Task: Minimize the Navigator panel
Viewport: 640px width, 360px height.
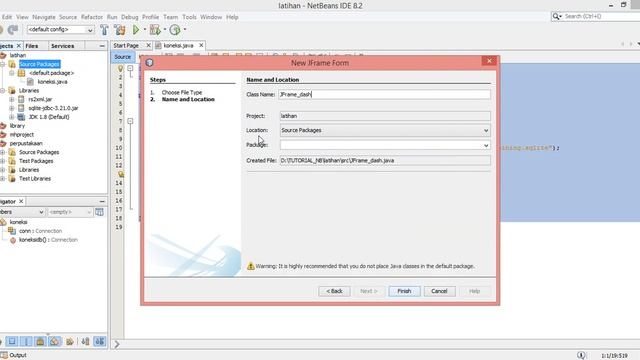Action: 102,201
